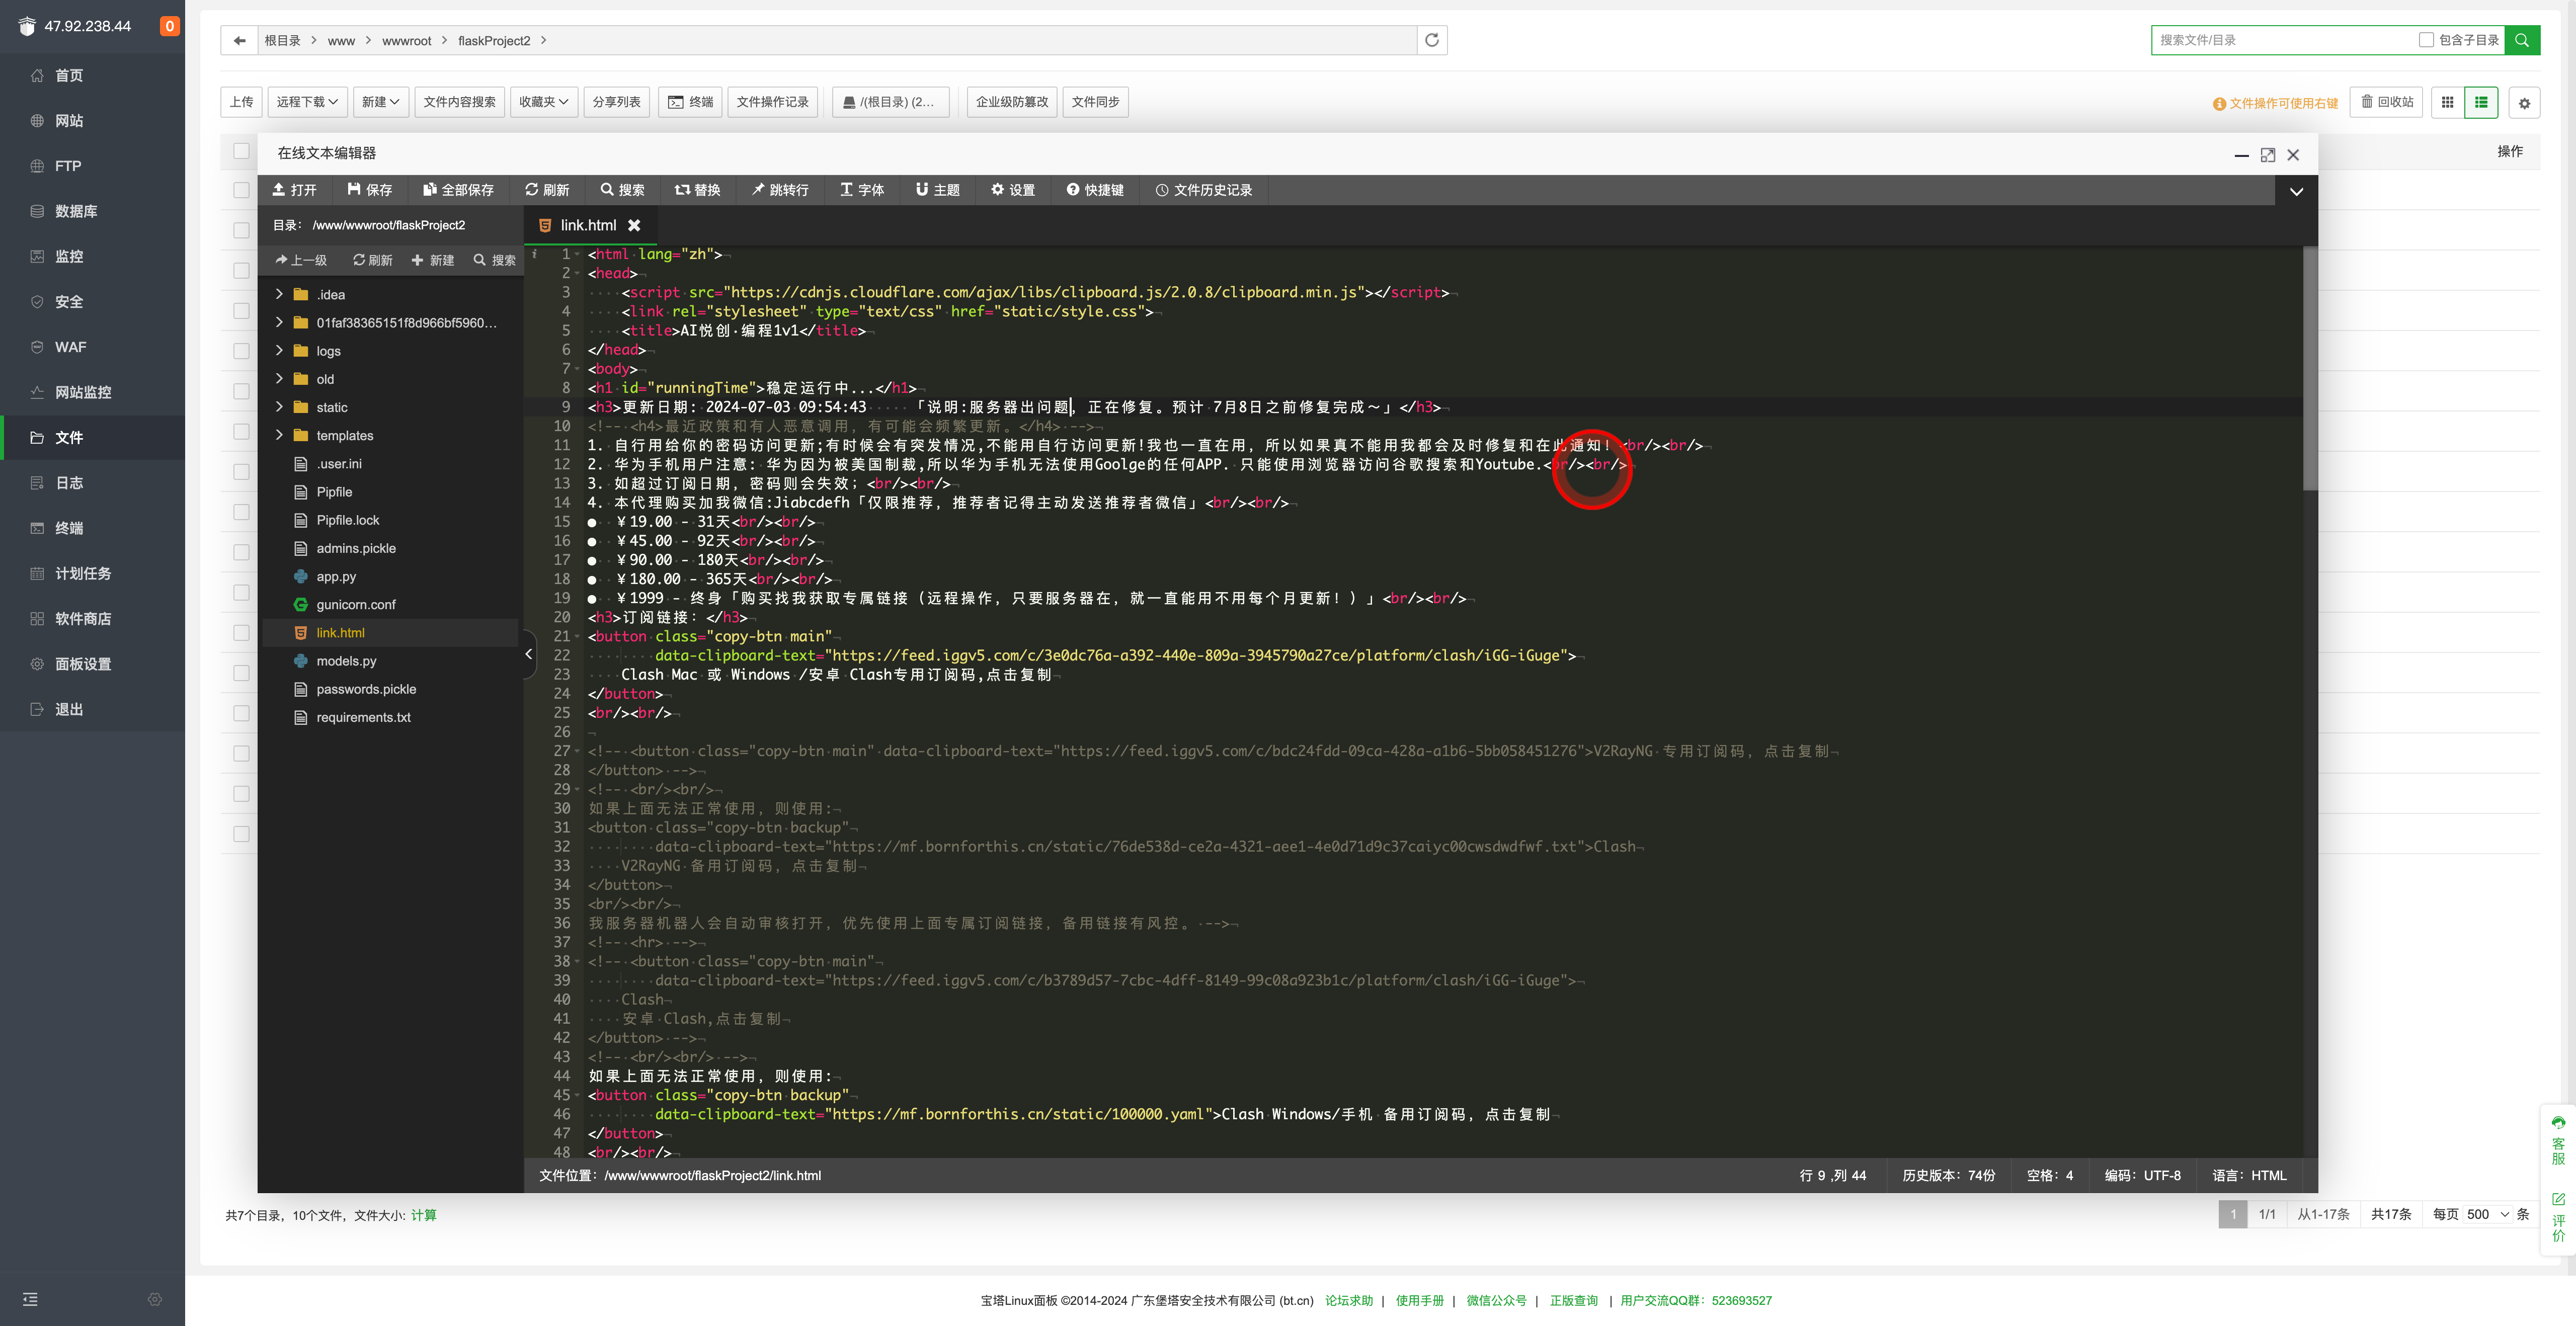Click the orange notification badge
The width and height of the screenshot is (2576, 1326).
tap(170, 26)
